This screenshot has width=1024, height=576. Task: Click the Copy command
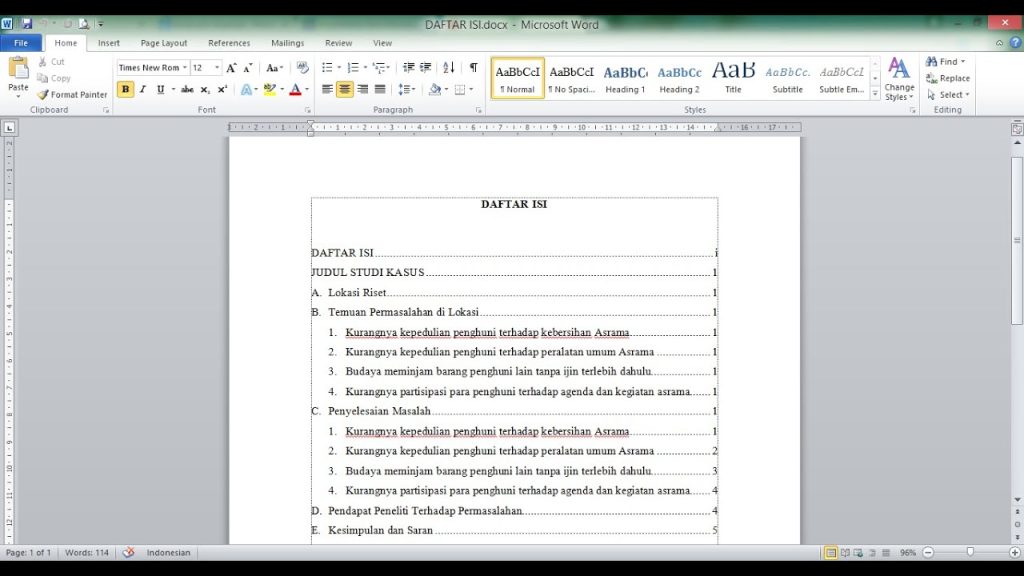pos(54,78)
